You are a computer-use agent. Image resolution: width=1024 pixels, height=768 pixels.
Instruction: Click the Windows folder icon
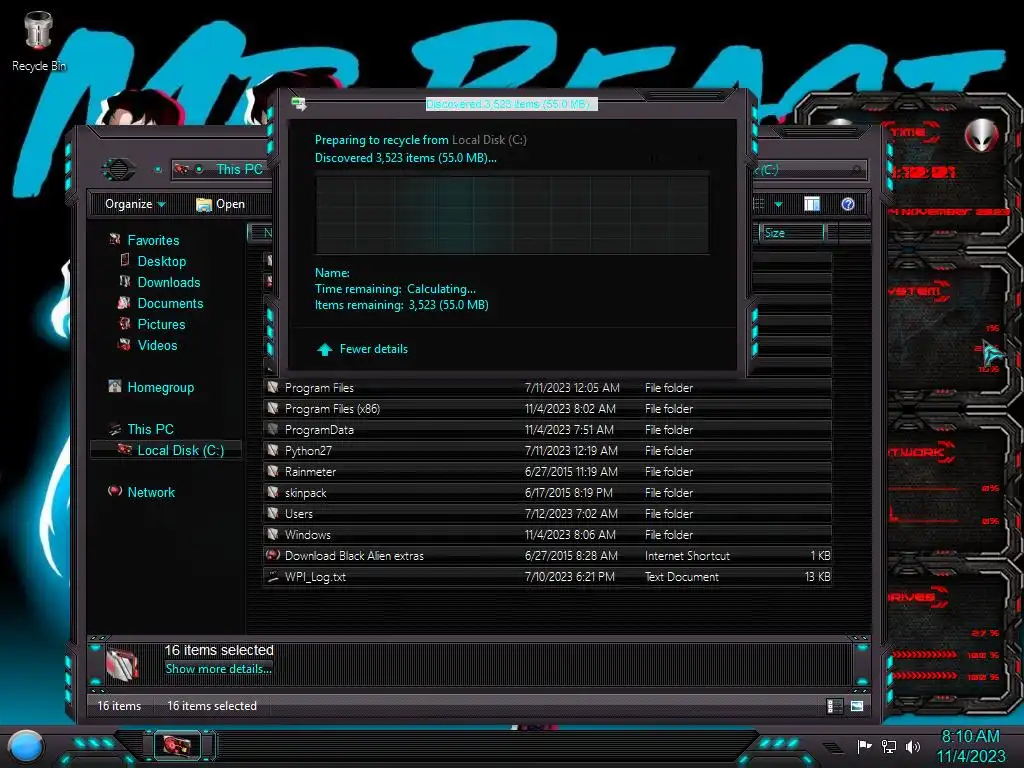click(x=272, y=534)
